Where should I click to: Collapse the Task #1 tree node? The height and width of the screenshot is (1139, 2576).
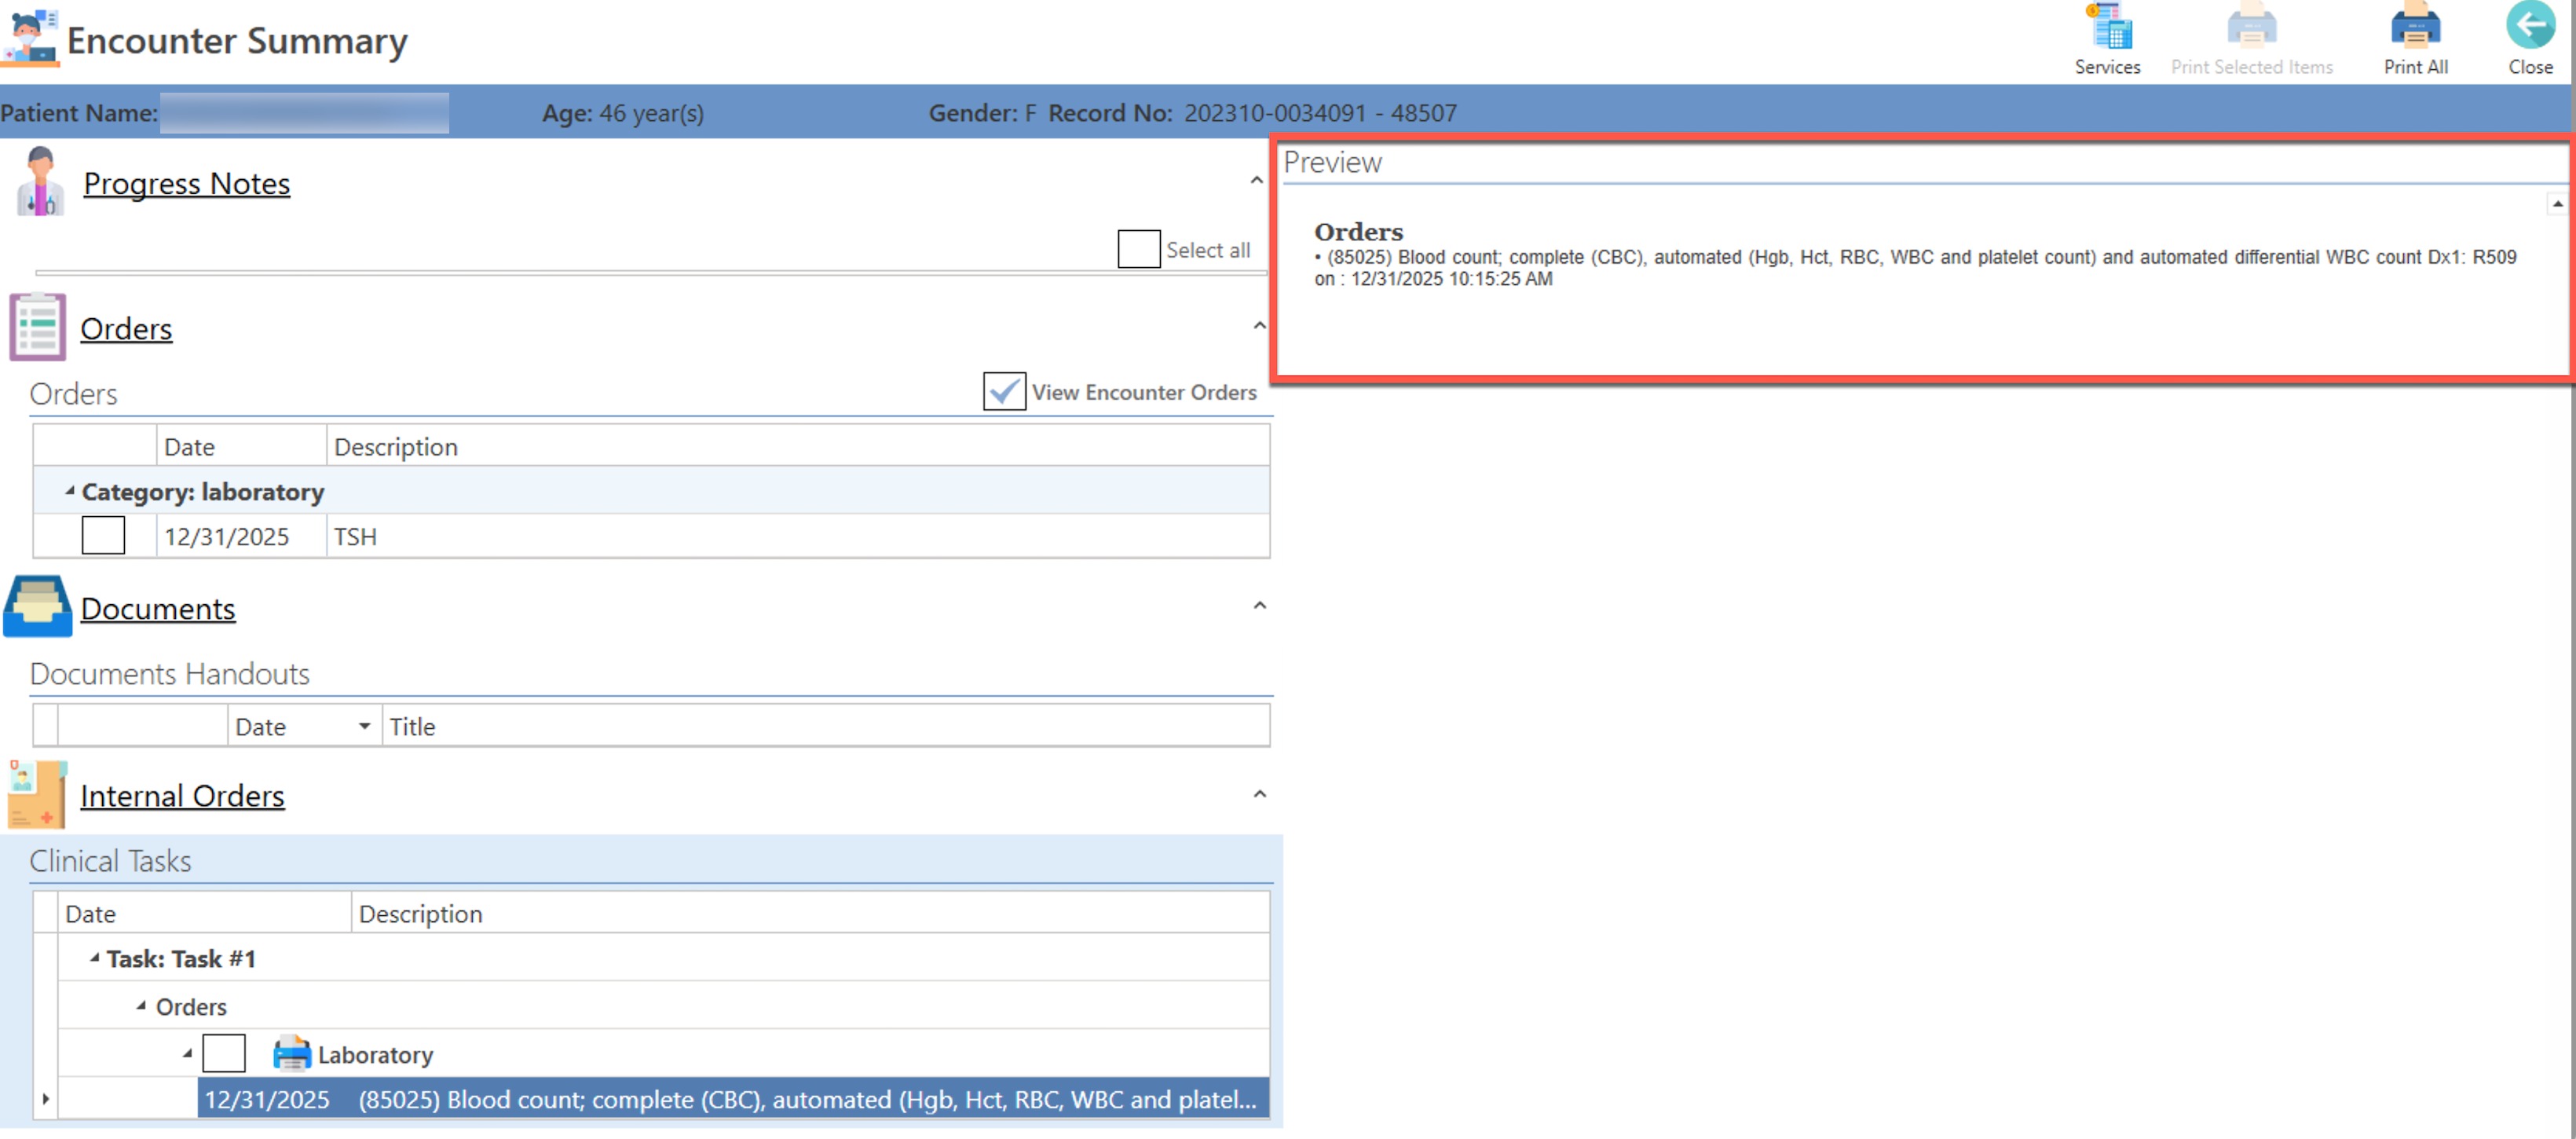(x=95, y=958)
